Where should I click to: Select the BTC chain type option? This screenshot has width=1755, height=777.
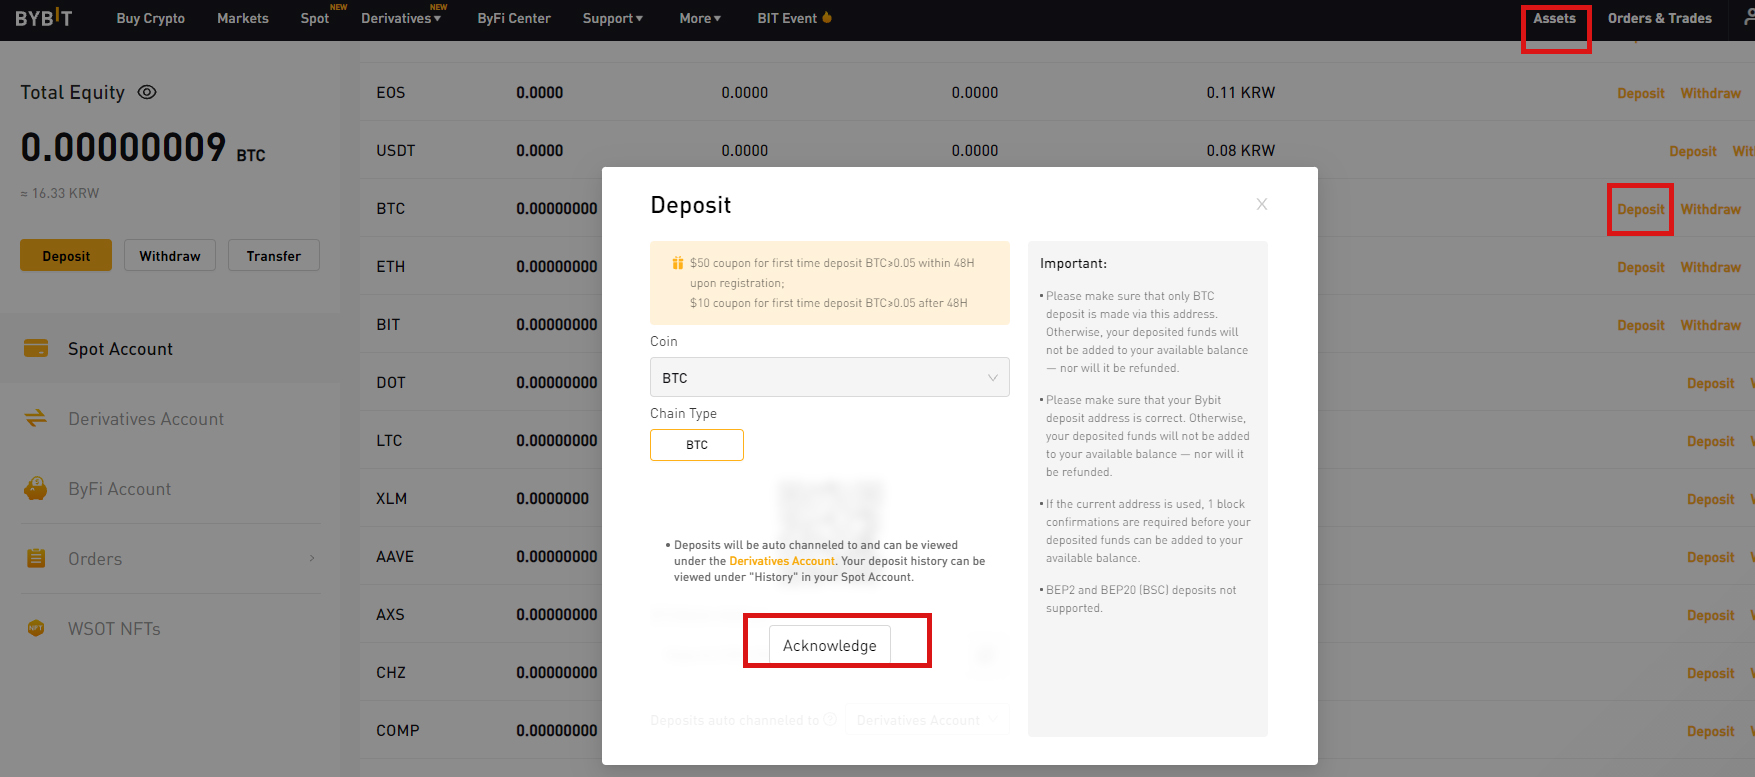tap(697, 445)
